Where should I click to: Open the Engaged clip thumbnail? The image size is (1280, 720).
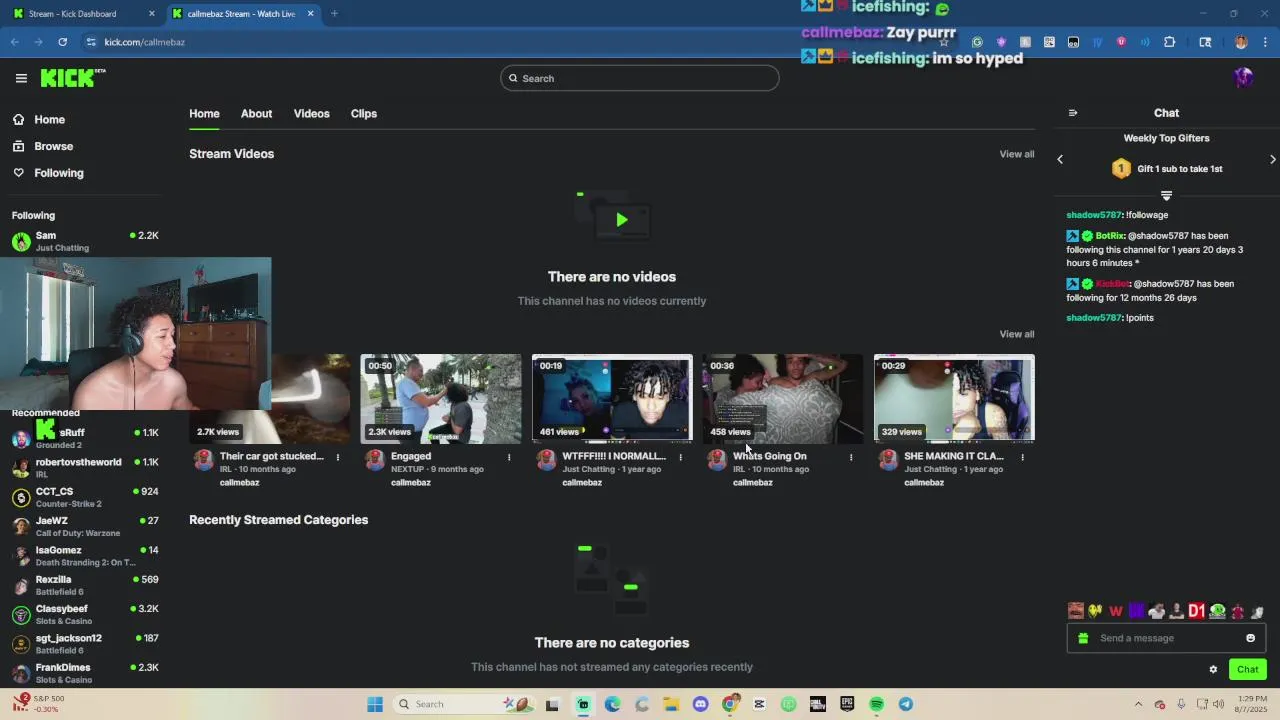point(441,398)
